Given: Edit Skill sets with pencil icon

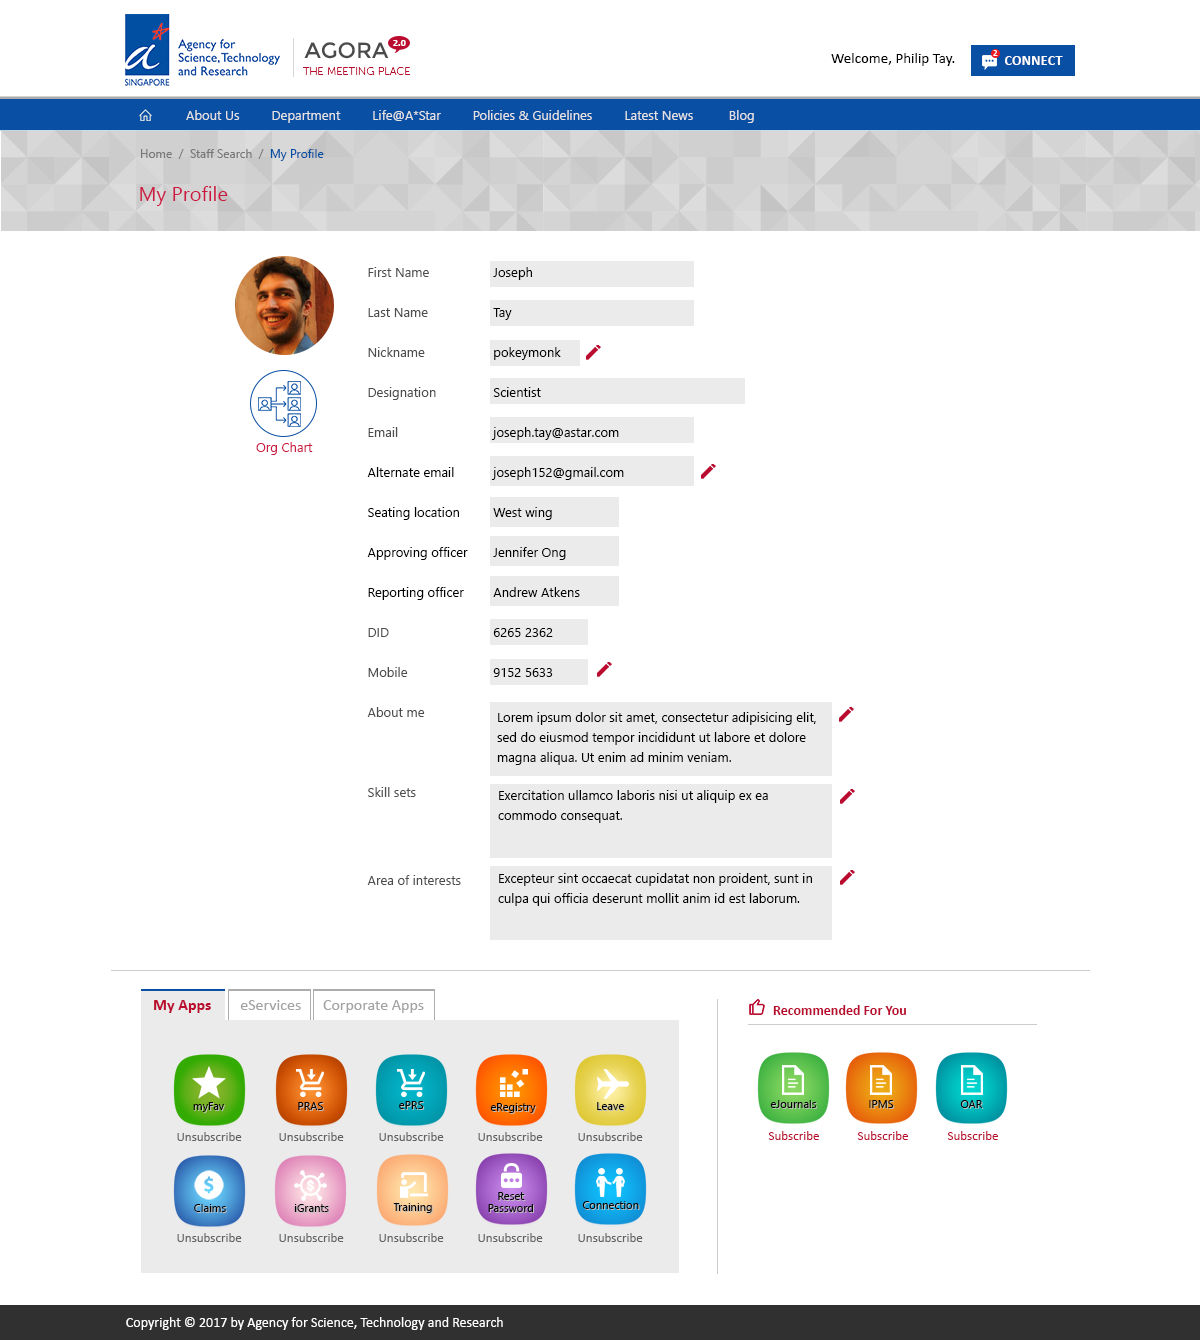Looking at the screenshot, I should point(847,796).
